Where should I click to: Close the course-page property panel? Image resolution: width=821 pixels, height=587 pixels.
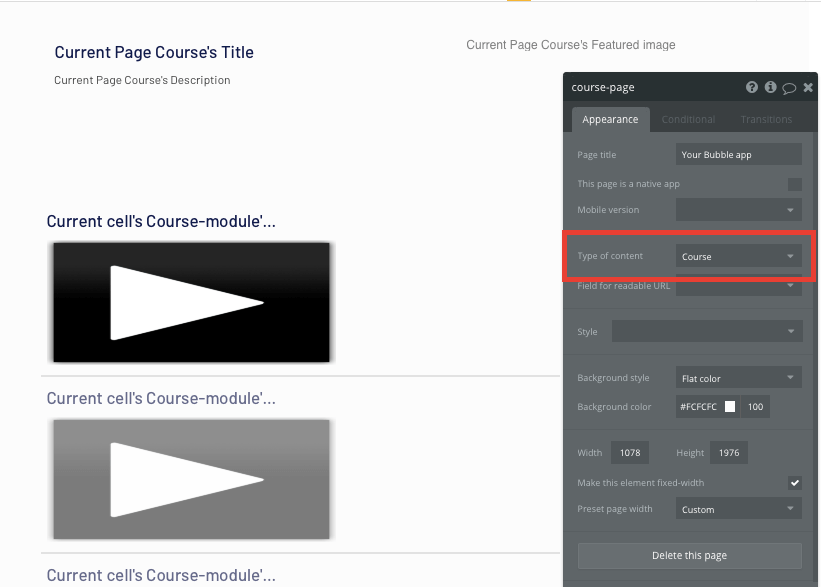[808, 87]
